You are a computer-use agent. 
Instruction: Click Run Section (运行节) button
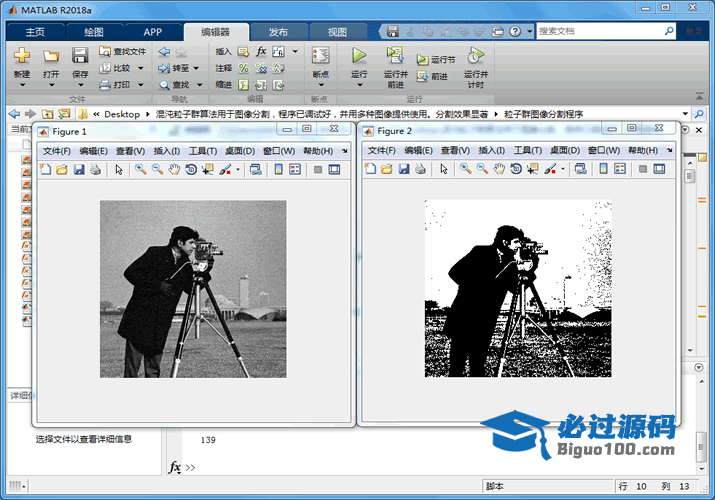pyautogui.click(x=436, y=60)
